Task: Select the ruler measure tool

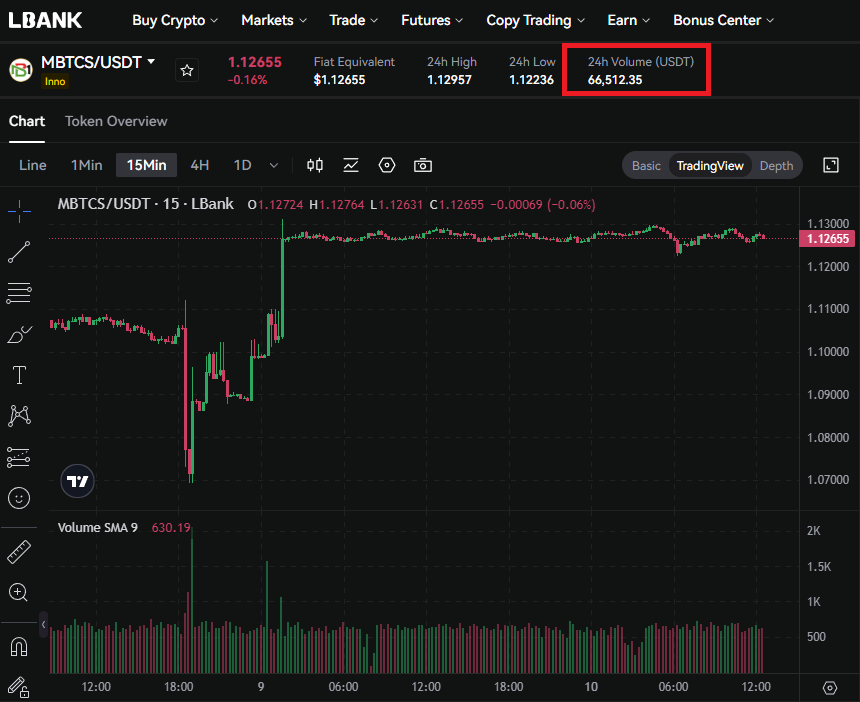Action: point(19,552)
